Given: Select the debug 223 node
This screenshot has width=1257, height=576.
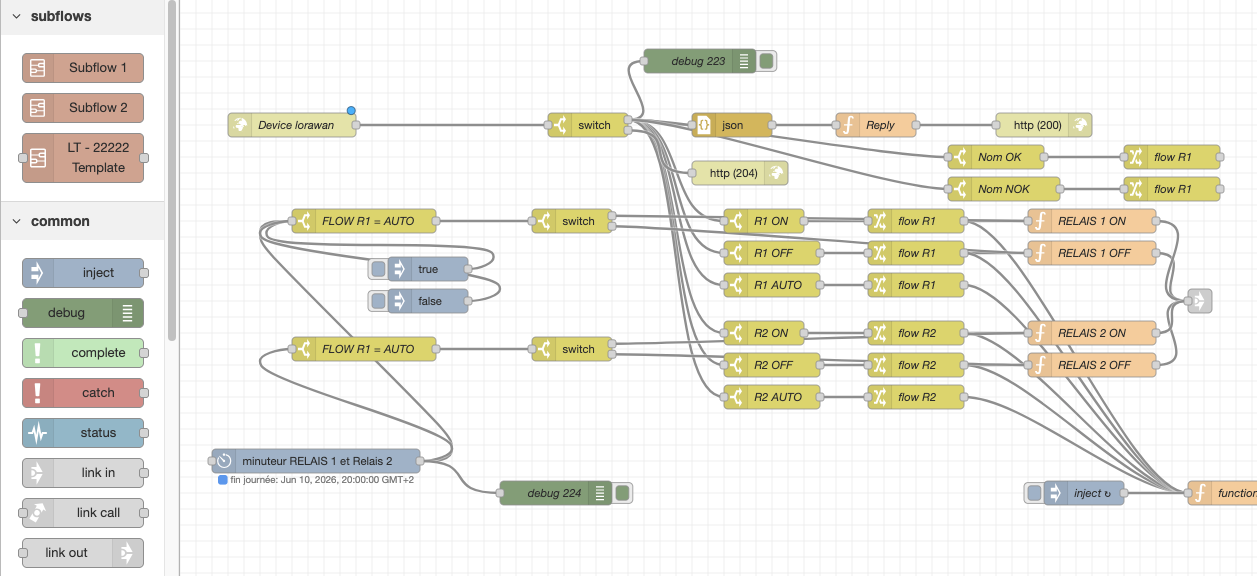Looking at the screenshot, I should [x=698, y=61].
